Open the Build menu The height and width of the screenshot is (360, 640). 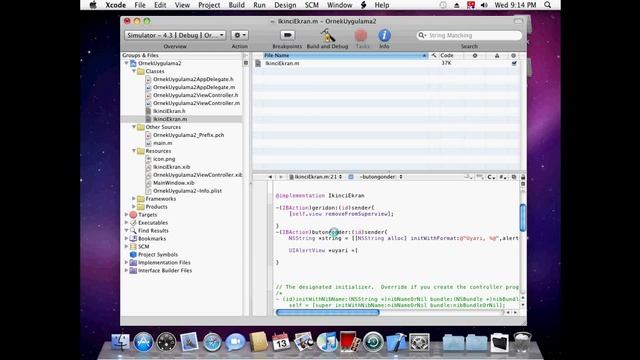pos(236,5)
